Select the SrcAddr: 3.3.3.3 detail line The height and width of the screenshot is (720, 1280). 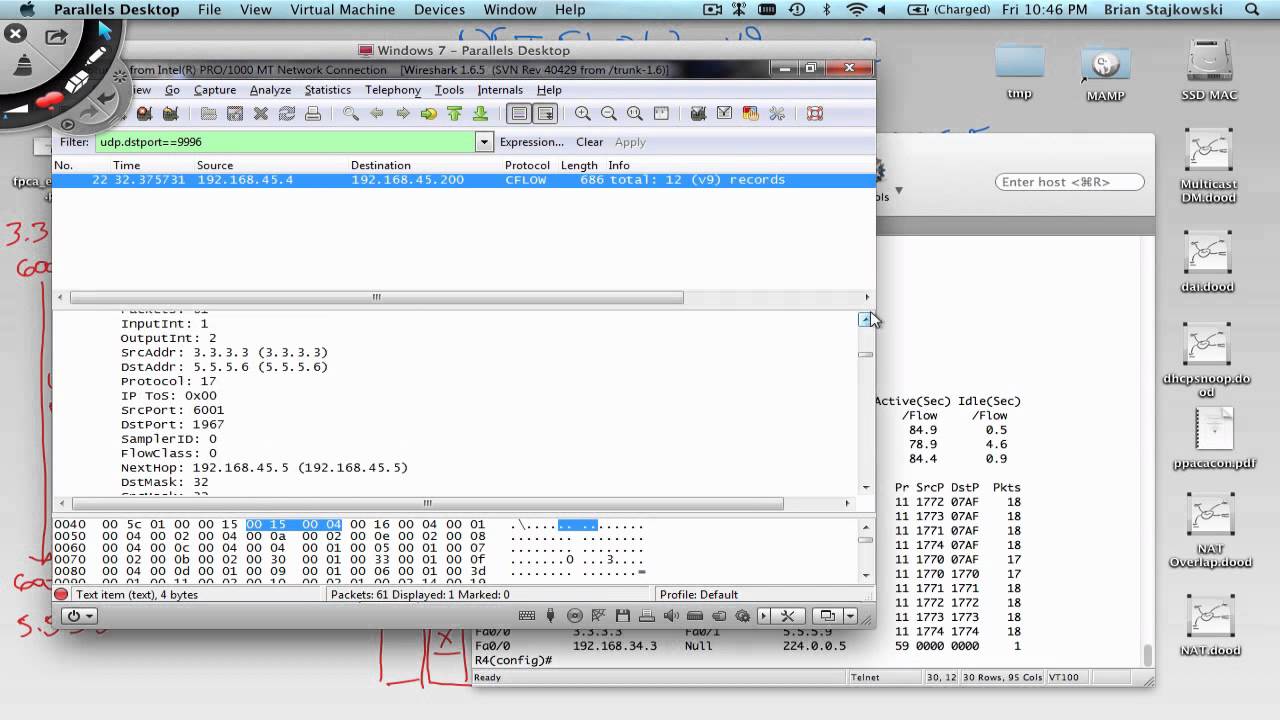224,353
